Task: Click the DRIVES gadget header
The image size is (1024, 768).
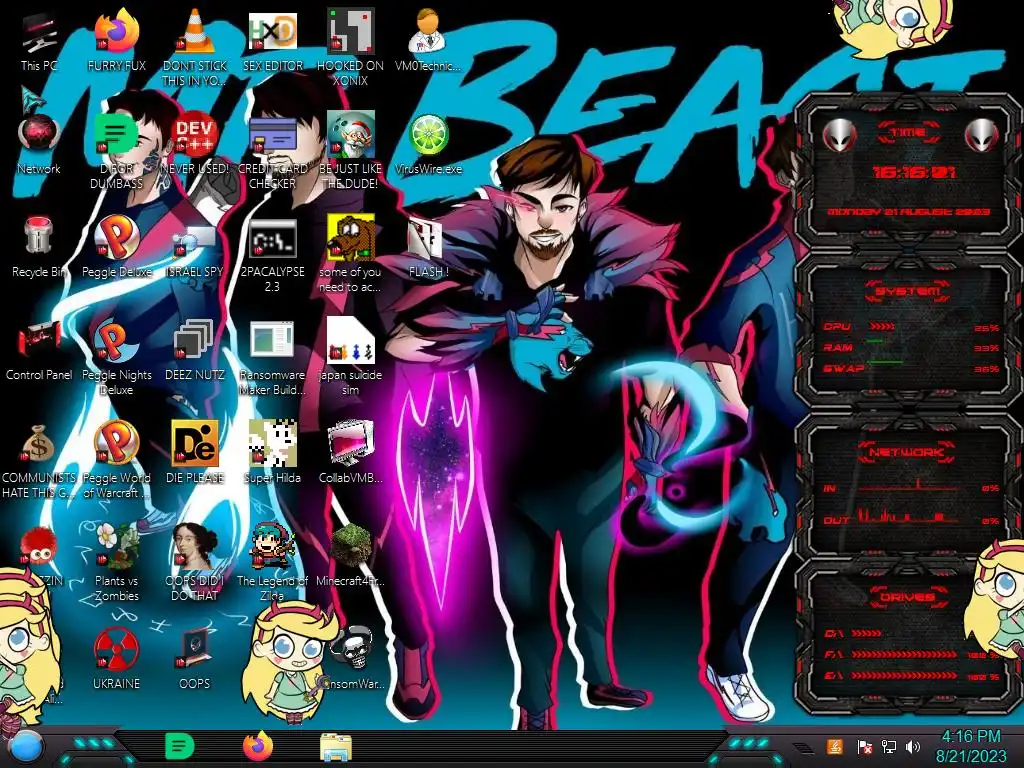Action: point(908,597)
